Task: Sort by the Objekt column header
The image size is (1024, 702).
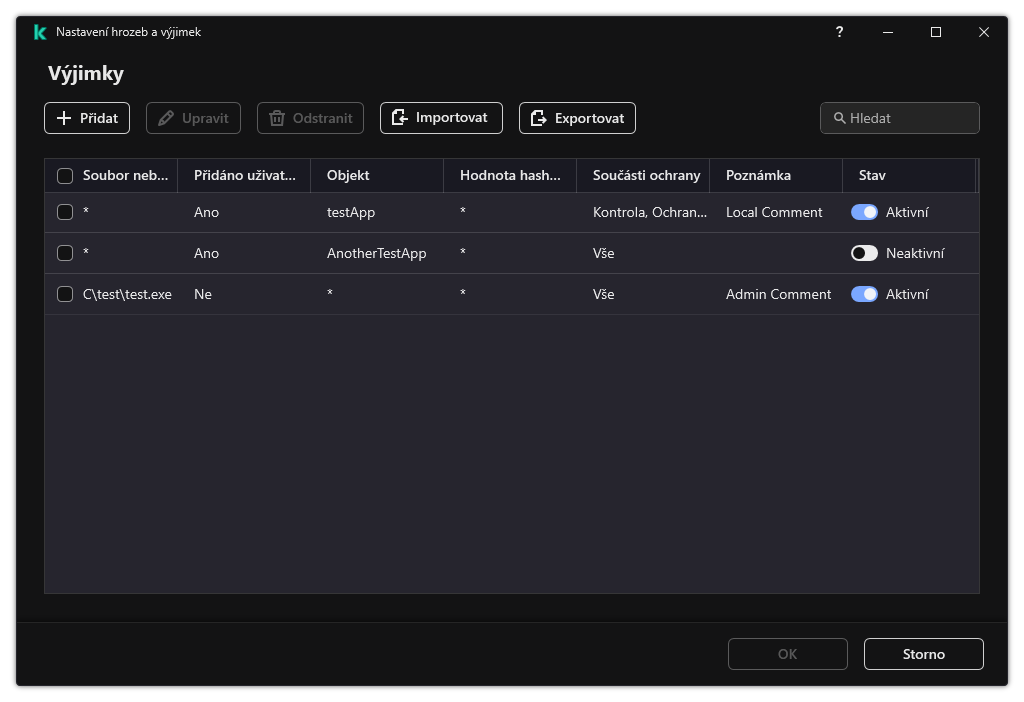Action: 348,175
